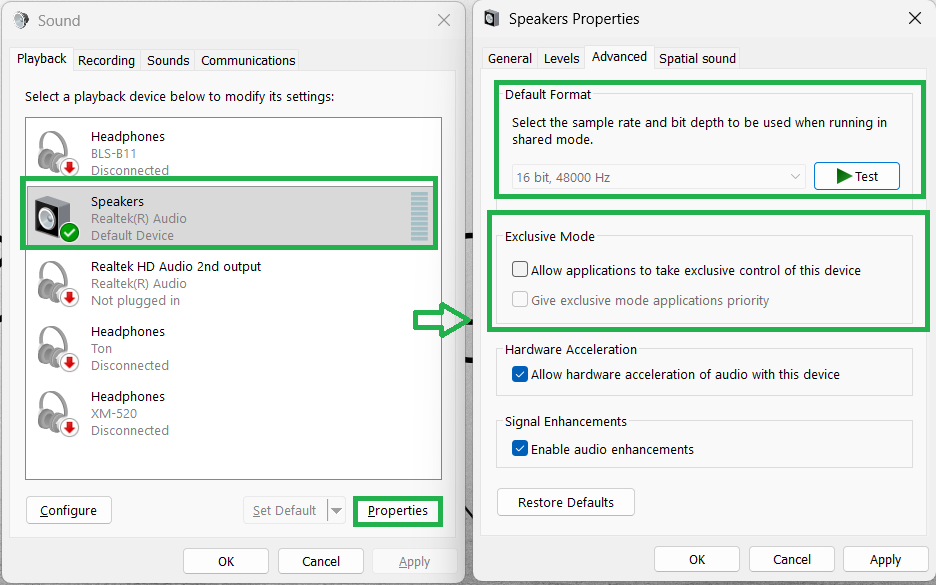This screenshot has height=585, width=936.
Task: Select the Advanced tab
Action: click(619, 57)
